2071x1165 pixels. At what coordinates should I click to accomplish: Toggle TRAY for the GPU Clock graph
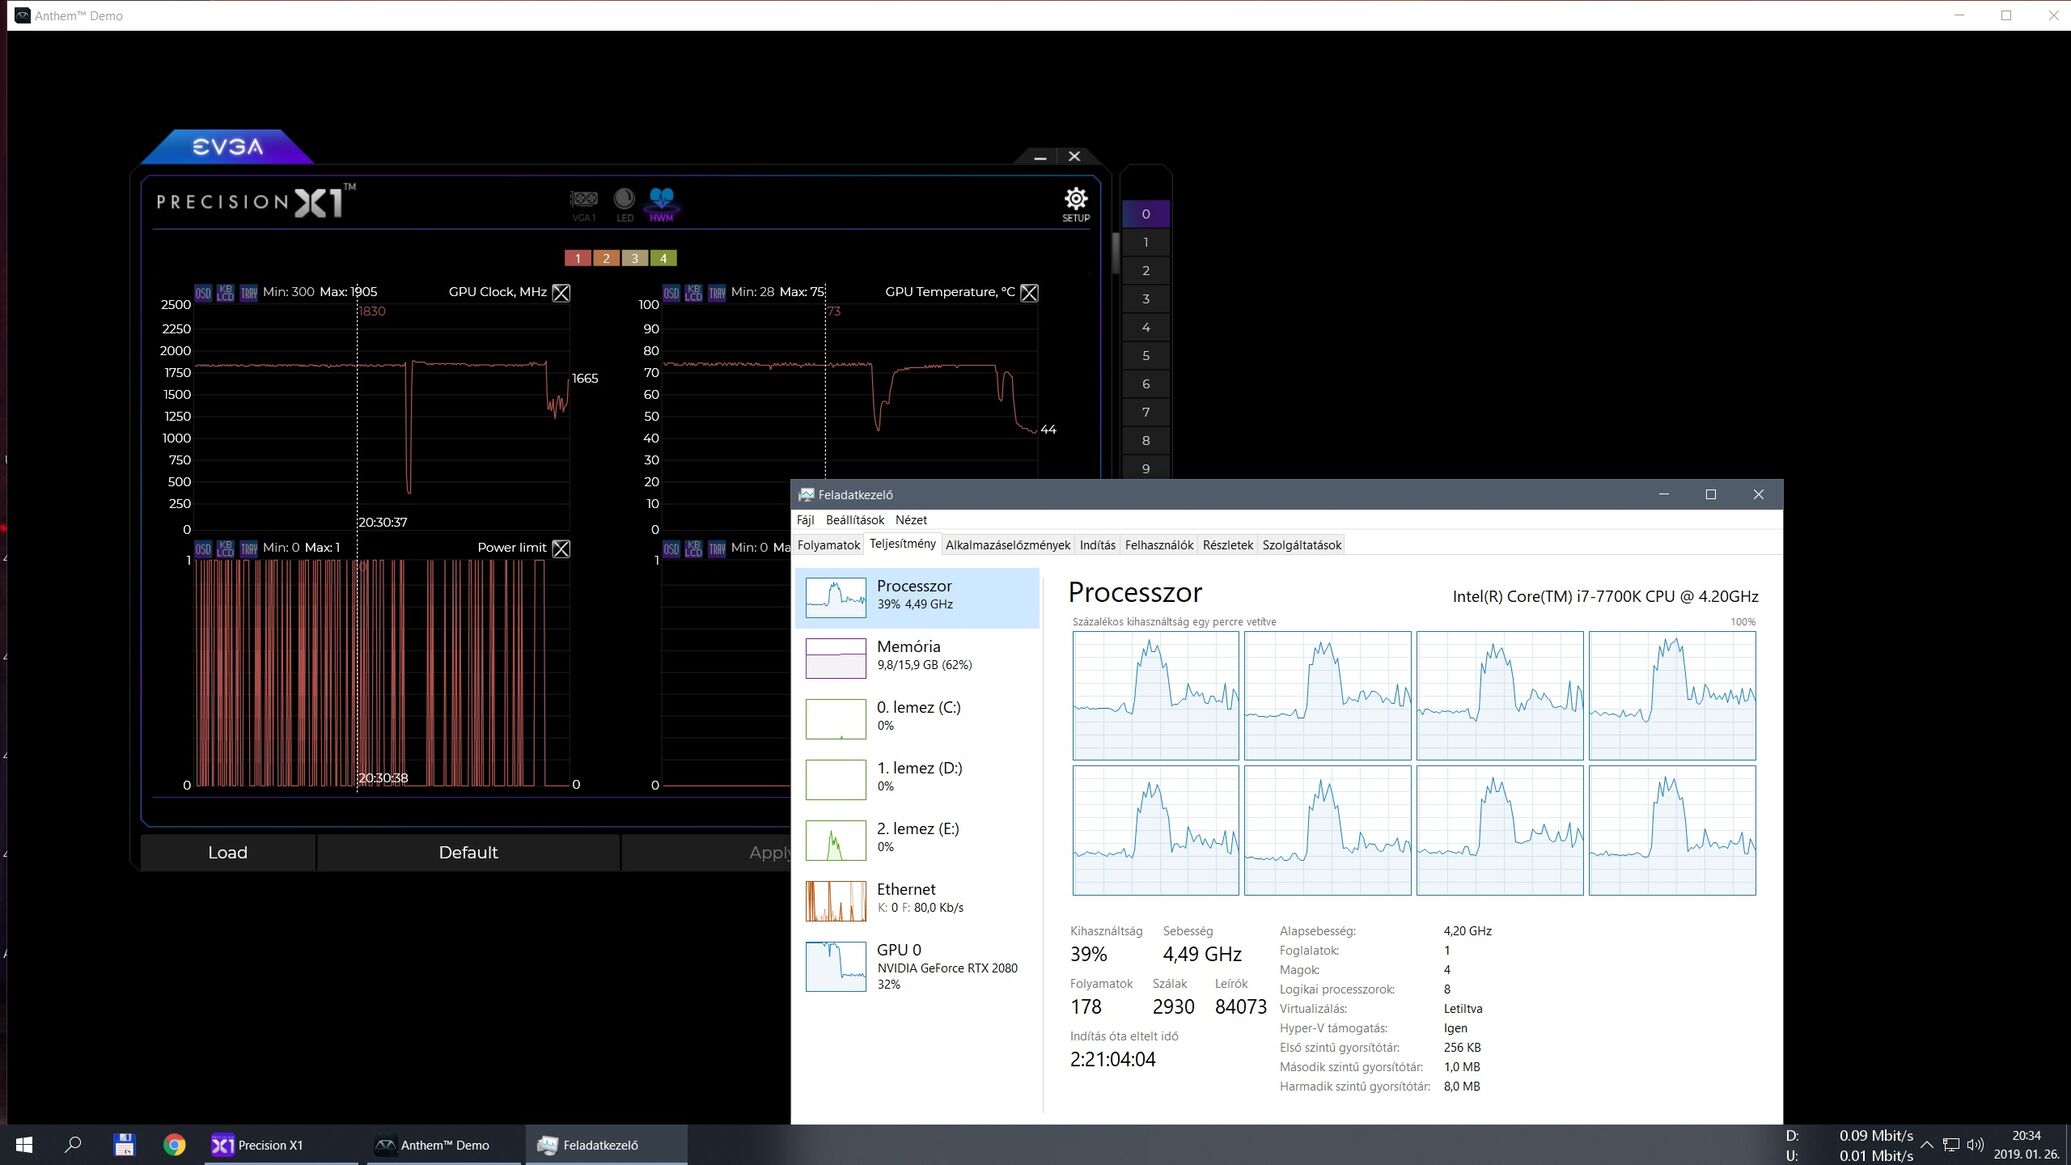(x=248, y=293)
